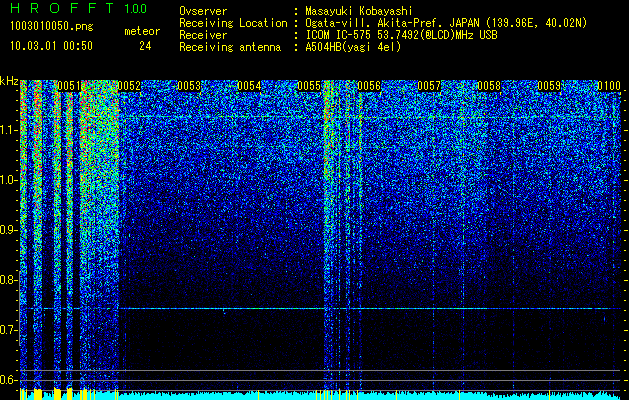The width and height of the screenshot is (629, 400).
Task: Select the file name 1003010050.png
Action: coord(52,26)
